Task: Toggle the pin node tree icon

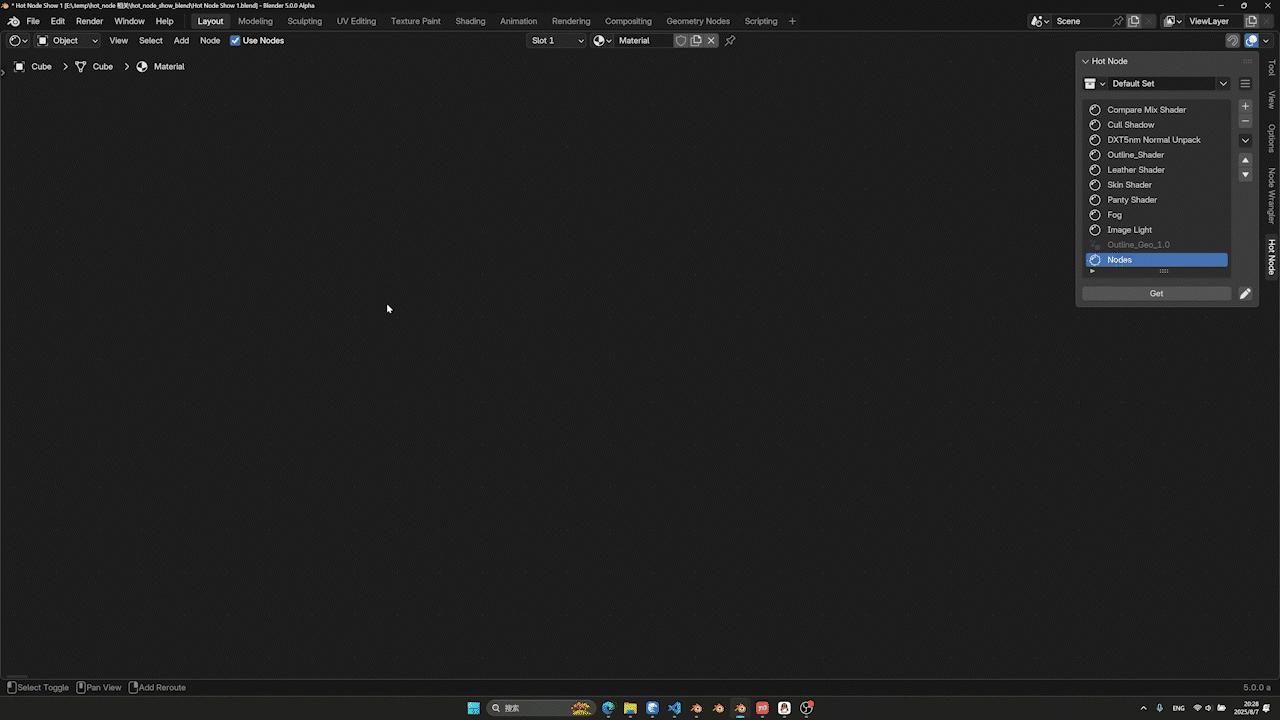Action: point(730,41)
